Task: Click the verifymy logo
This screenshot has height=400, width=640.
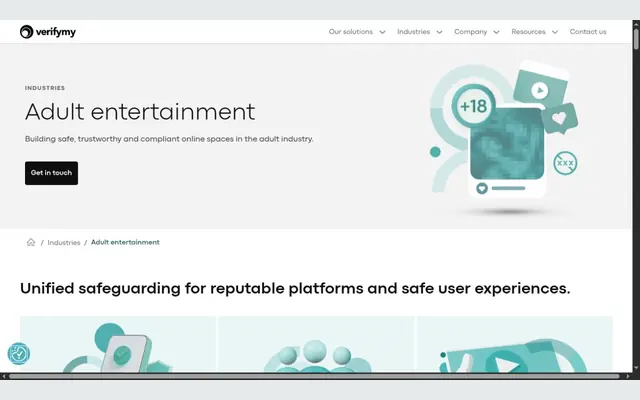Action: (48, 31)
